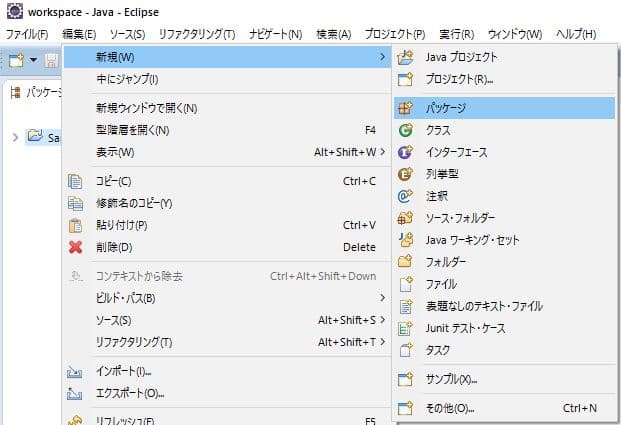Click the purple インターフェース icon
This screenshot has width=621, height=425.
point(405,152)
